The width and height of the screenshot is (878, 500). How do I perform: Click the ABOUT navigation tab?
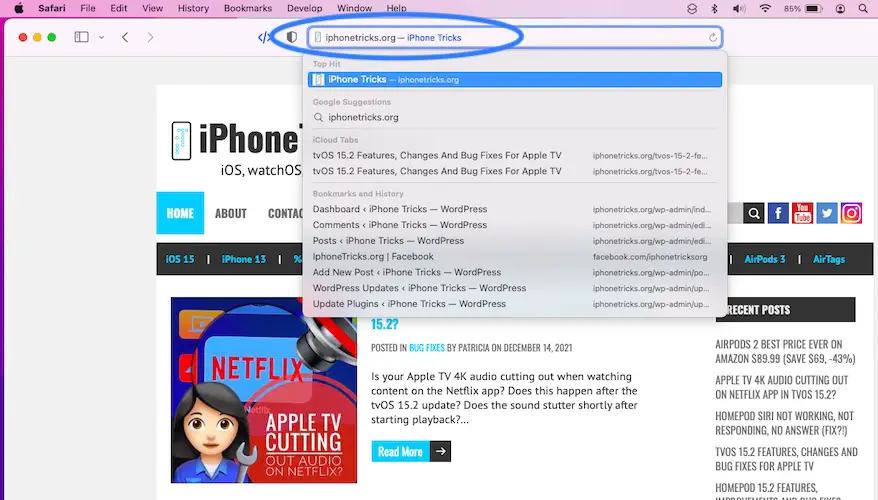tap(231, 213)
